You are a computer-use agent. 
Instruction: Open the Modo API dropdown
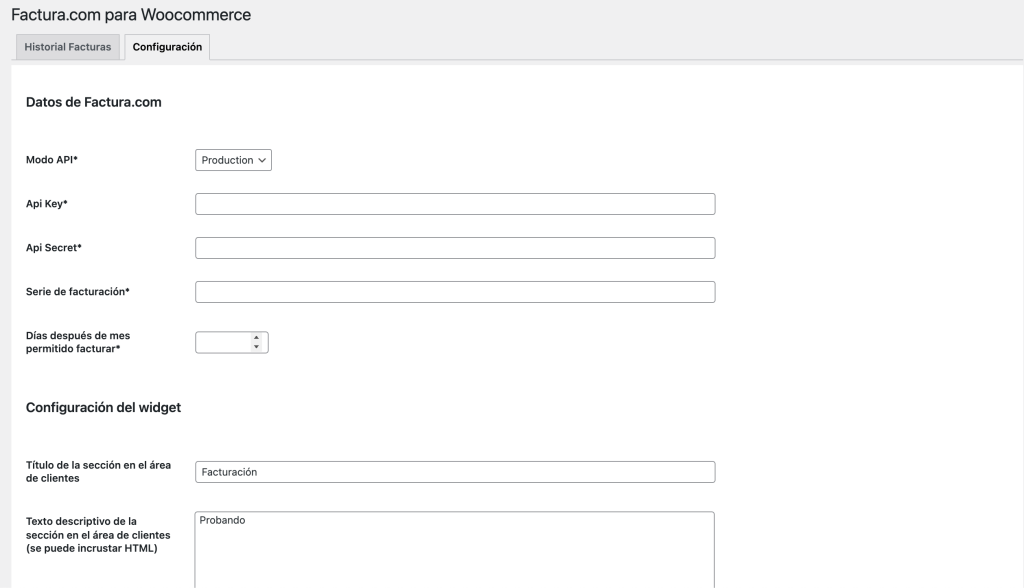point(233,160)
